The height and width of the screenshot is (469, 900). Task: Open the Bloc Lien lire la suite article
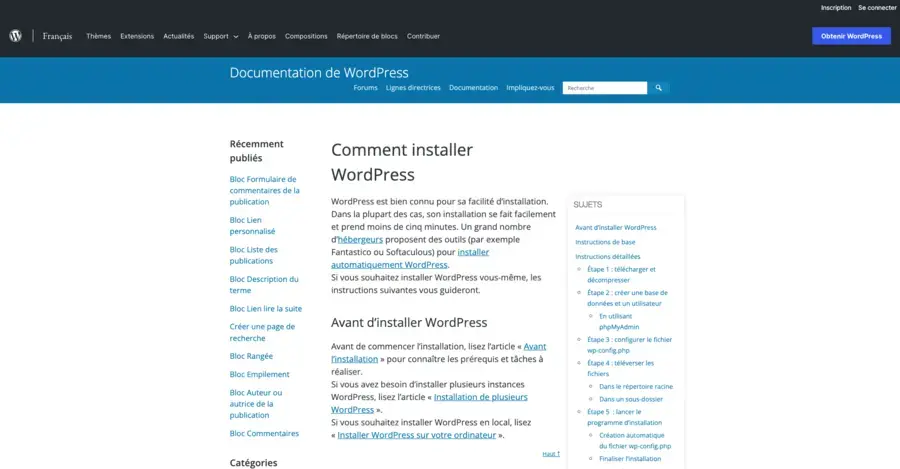pos(266,308)
